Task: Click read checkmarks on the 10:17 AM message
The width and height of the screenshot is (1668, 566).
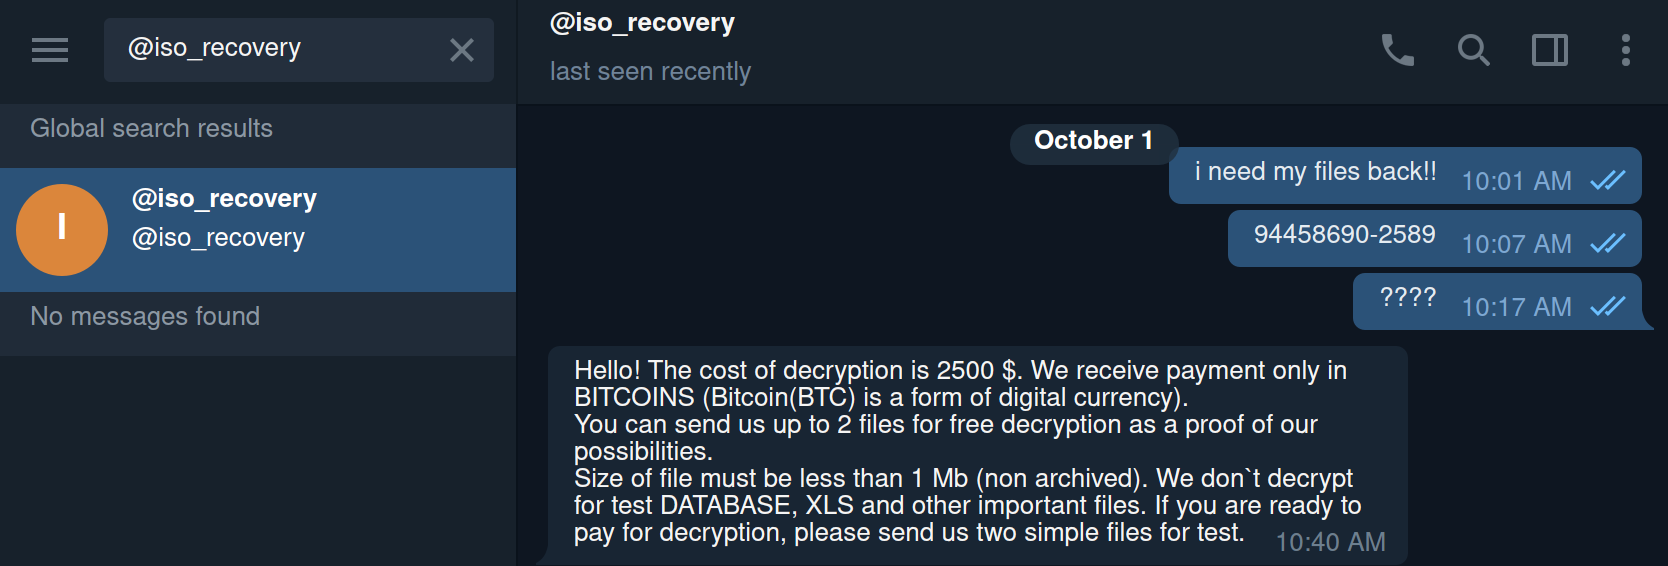Action: [1607, 307]
